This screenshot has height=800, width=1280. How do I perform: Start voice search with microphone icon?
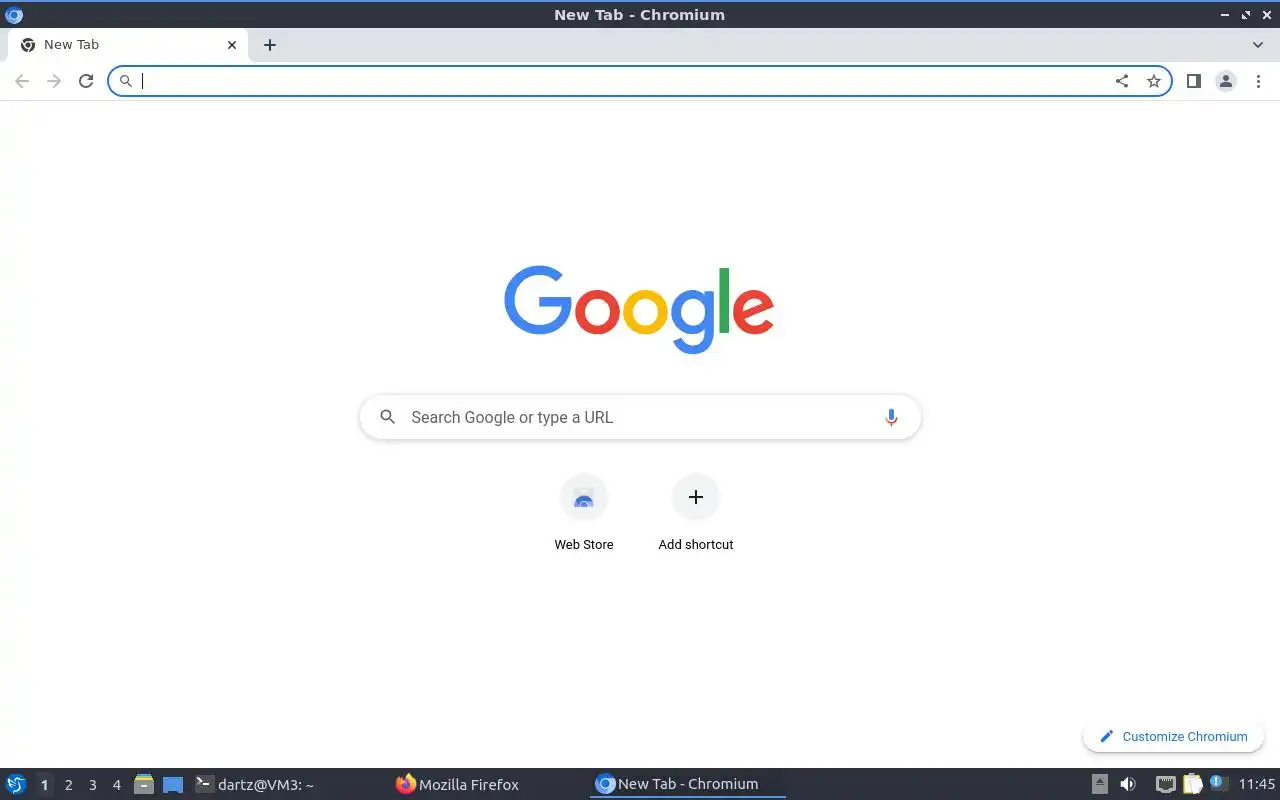click(x=891, y=417)
